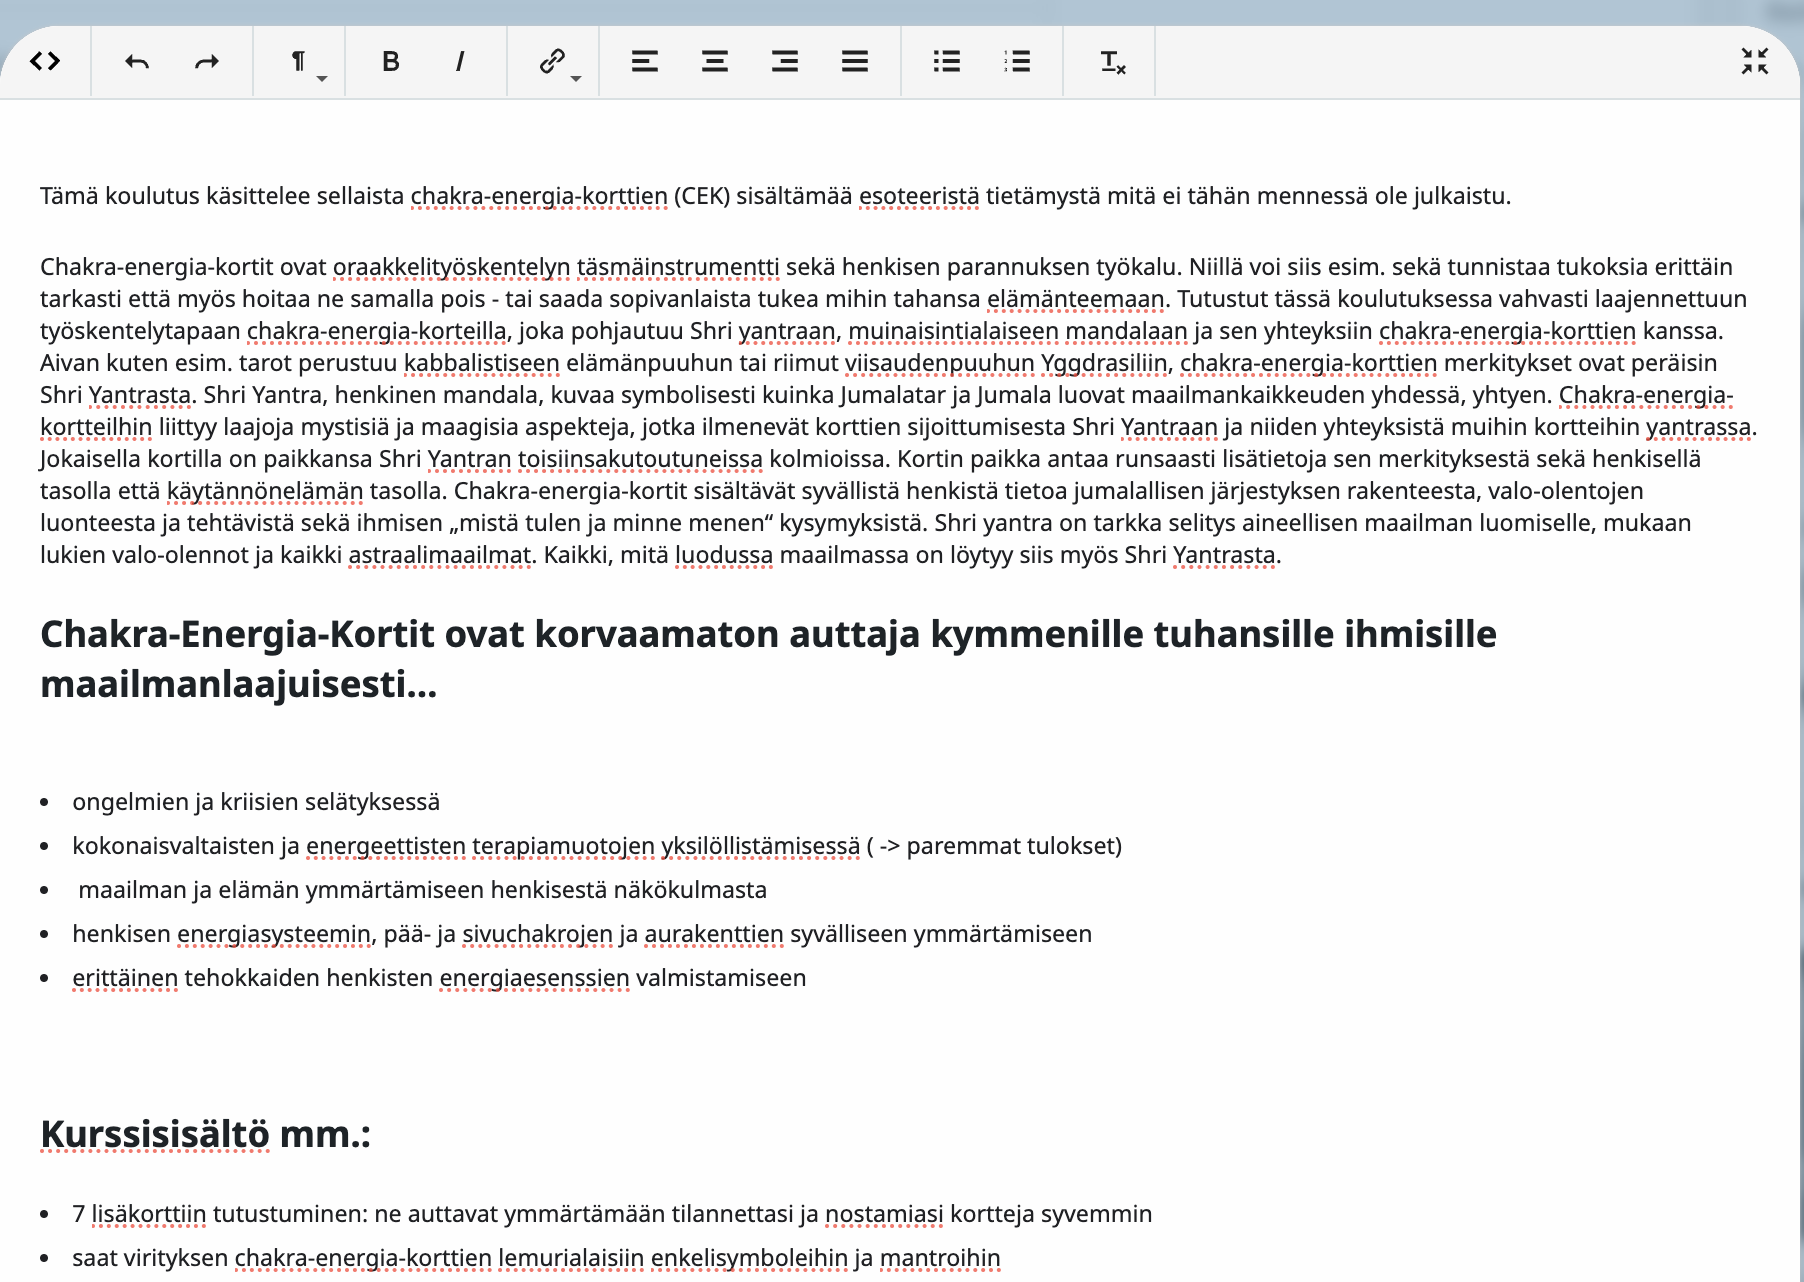Clear text formatting
The image size is (1804, 1282).
tap(1112, 62)
